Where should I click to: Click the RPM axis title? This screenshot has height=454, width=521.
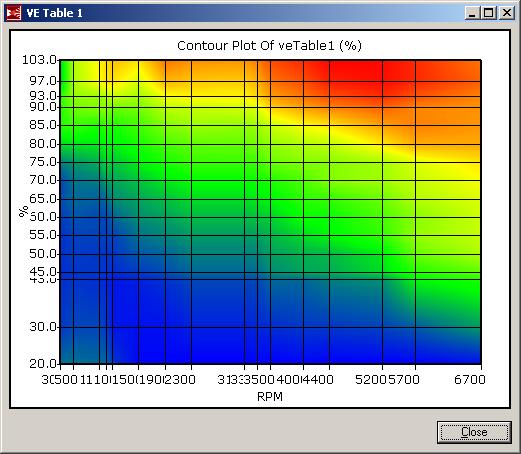270,397
